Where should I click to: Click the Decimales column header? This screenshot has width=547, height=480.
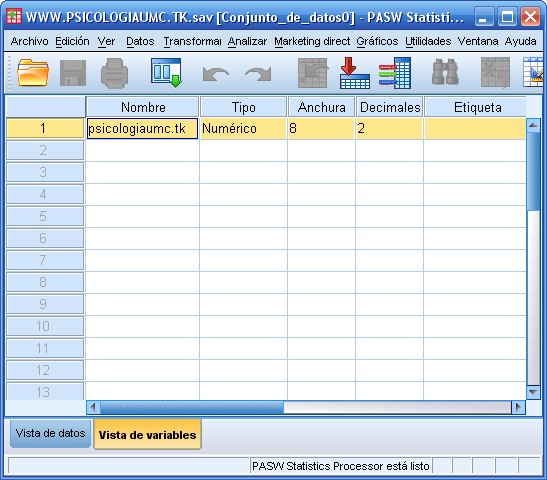(x=390, y=107)
